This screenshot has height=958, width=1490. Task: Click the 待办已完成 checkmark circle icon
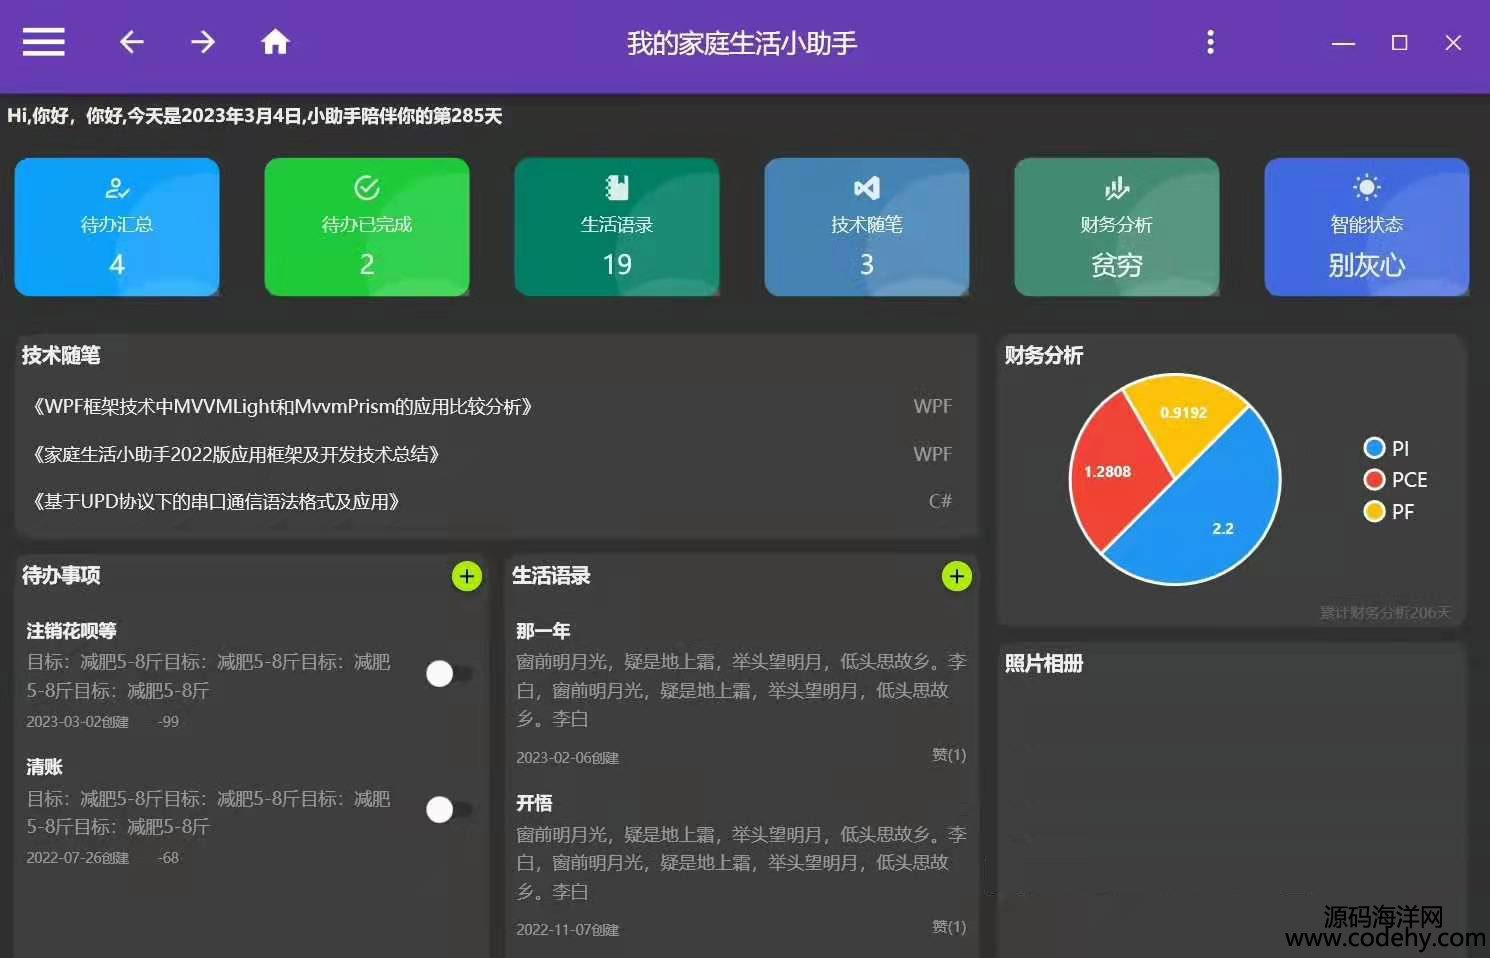[x=367, y=188]
